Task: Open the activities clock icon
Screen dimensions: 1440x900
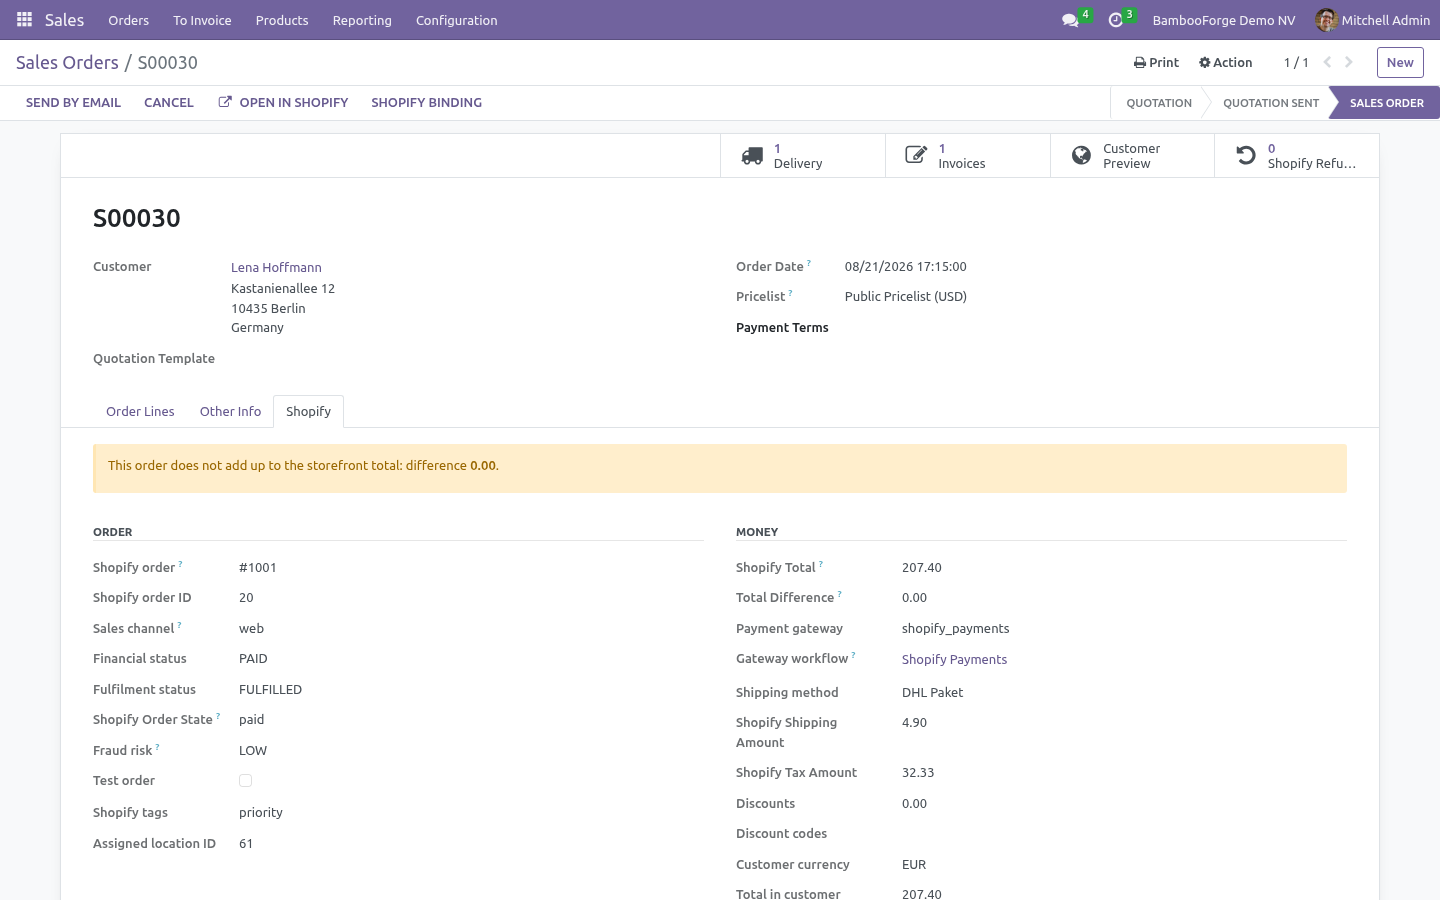Action: [x=1116, y=20]
